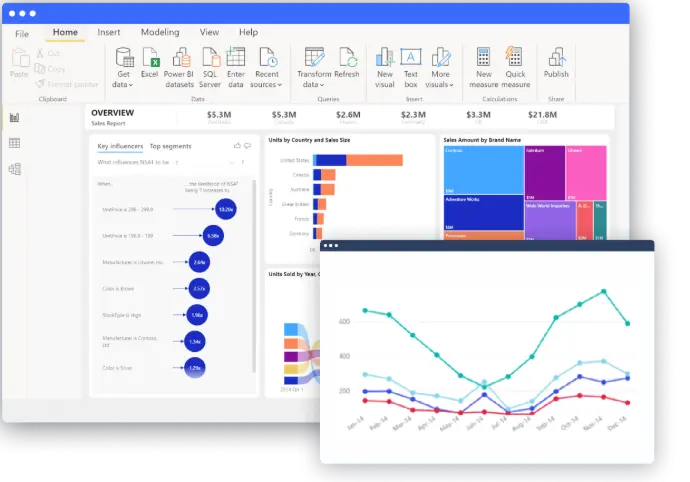
Task: Select the pink Litware treemap tile
Action: coord(586,173)
